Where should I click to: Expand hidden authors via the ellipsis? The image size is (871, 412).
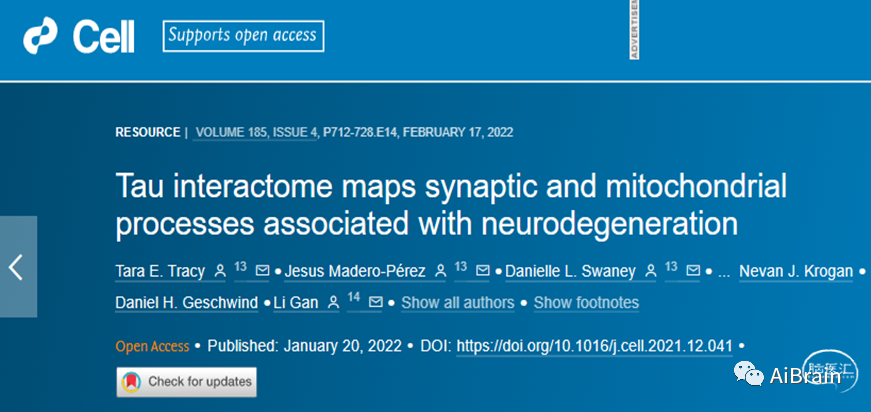tap(723, 271)
